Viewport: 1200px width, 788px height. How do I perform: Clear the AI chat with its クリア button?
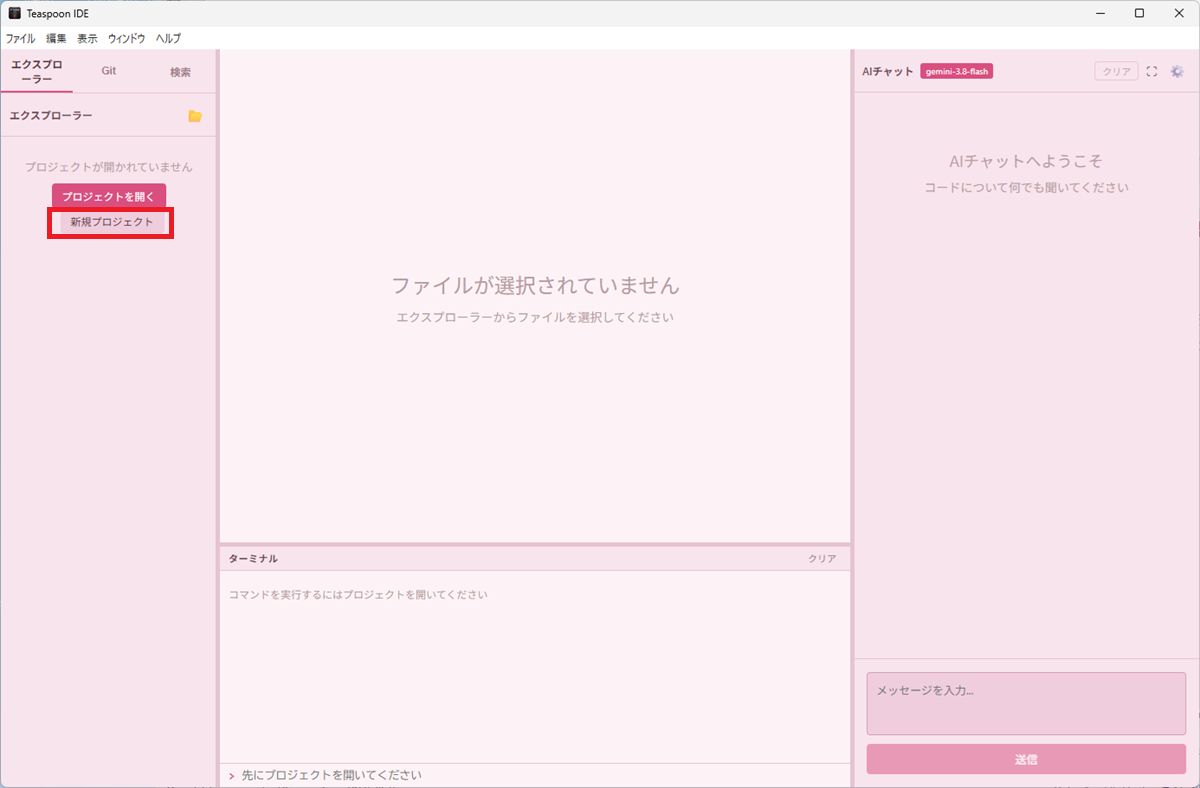pos(1116,72)
